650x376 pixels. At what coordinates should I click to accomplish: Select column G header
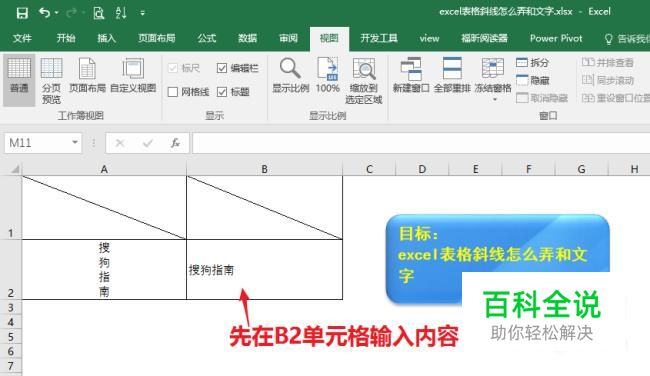(582, 169)
